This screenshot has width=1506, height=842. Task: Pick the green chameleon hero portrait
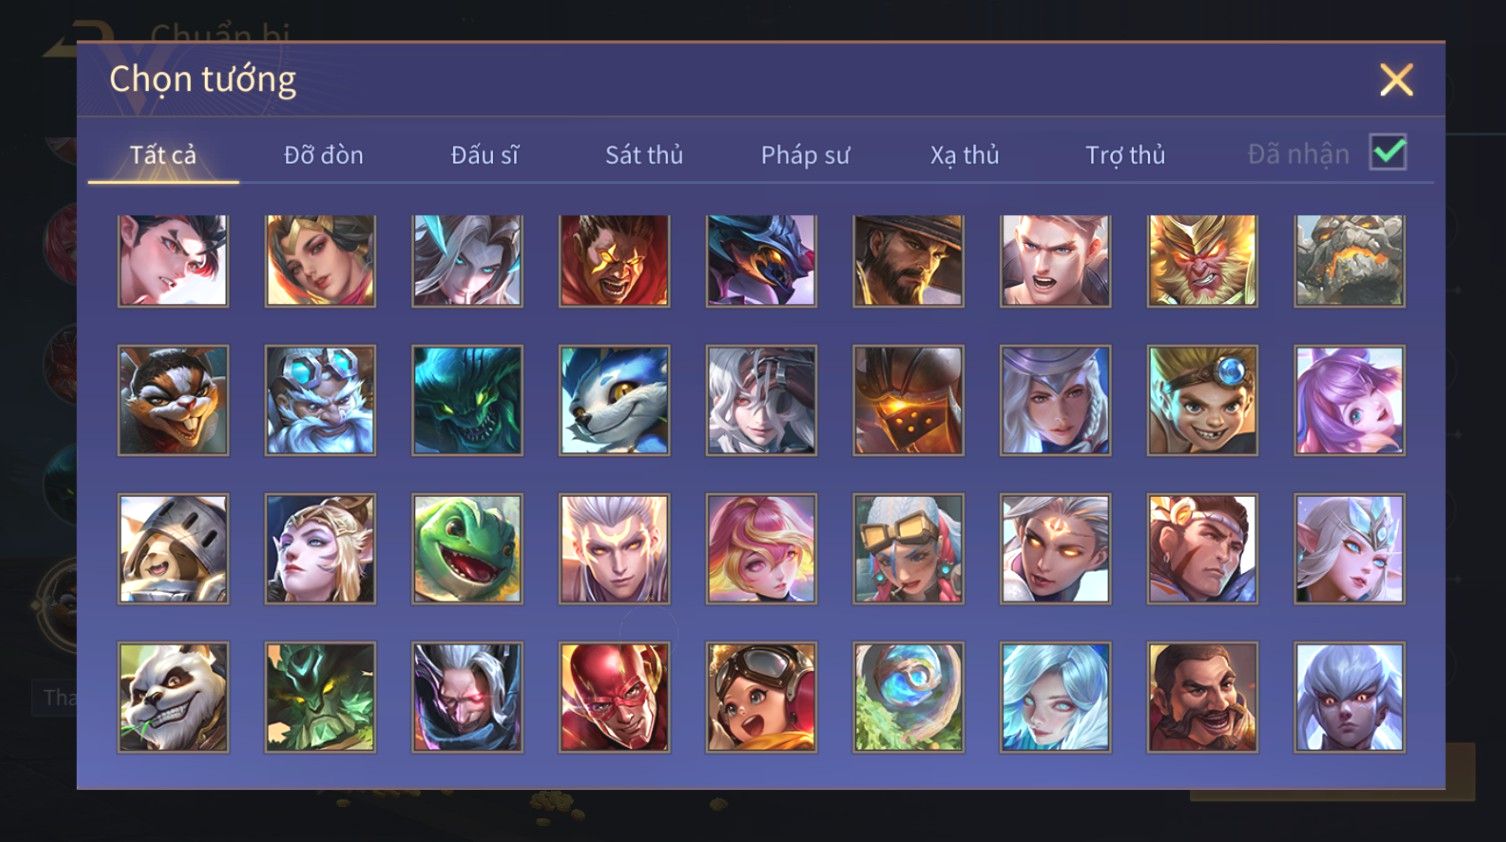[x=467, y=549]
